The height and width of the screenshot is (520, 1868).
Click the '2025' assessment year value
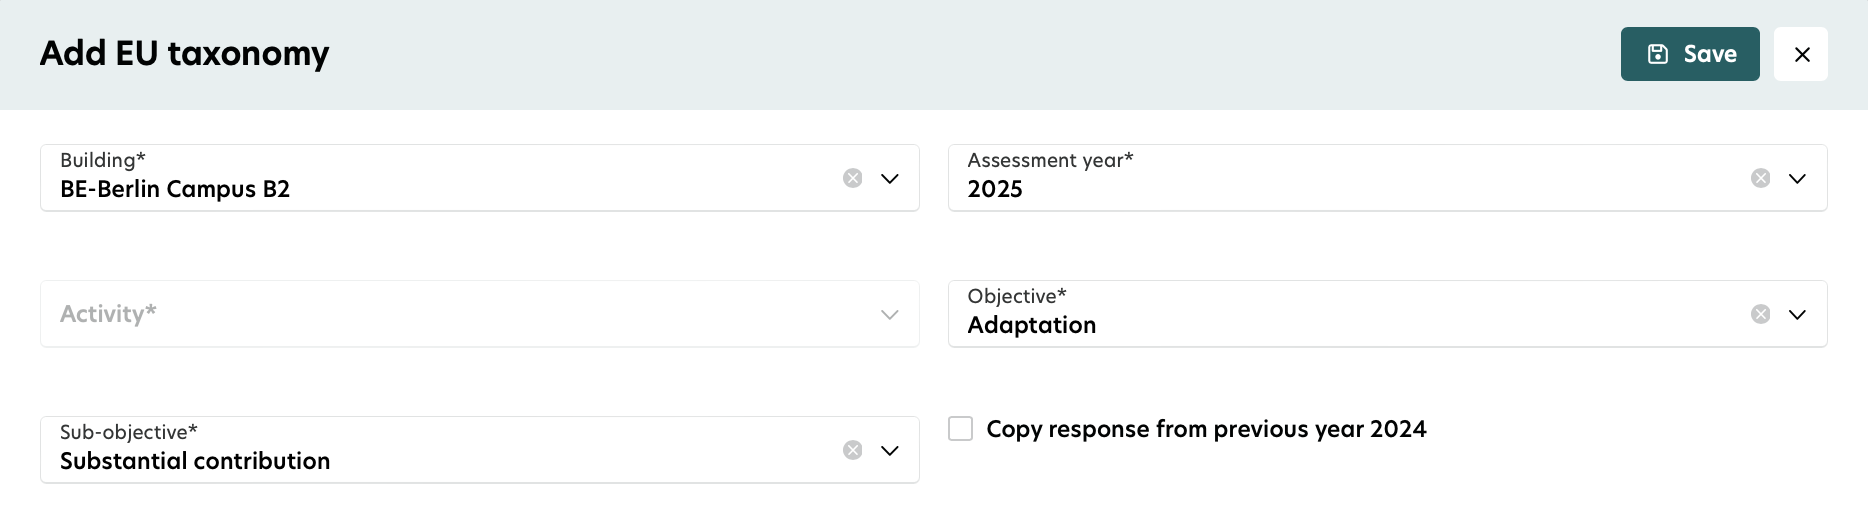coord(995,190)
